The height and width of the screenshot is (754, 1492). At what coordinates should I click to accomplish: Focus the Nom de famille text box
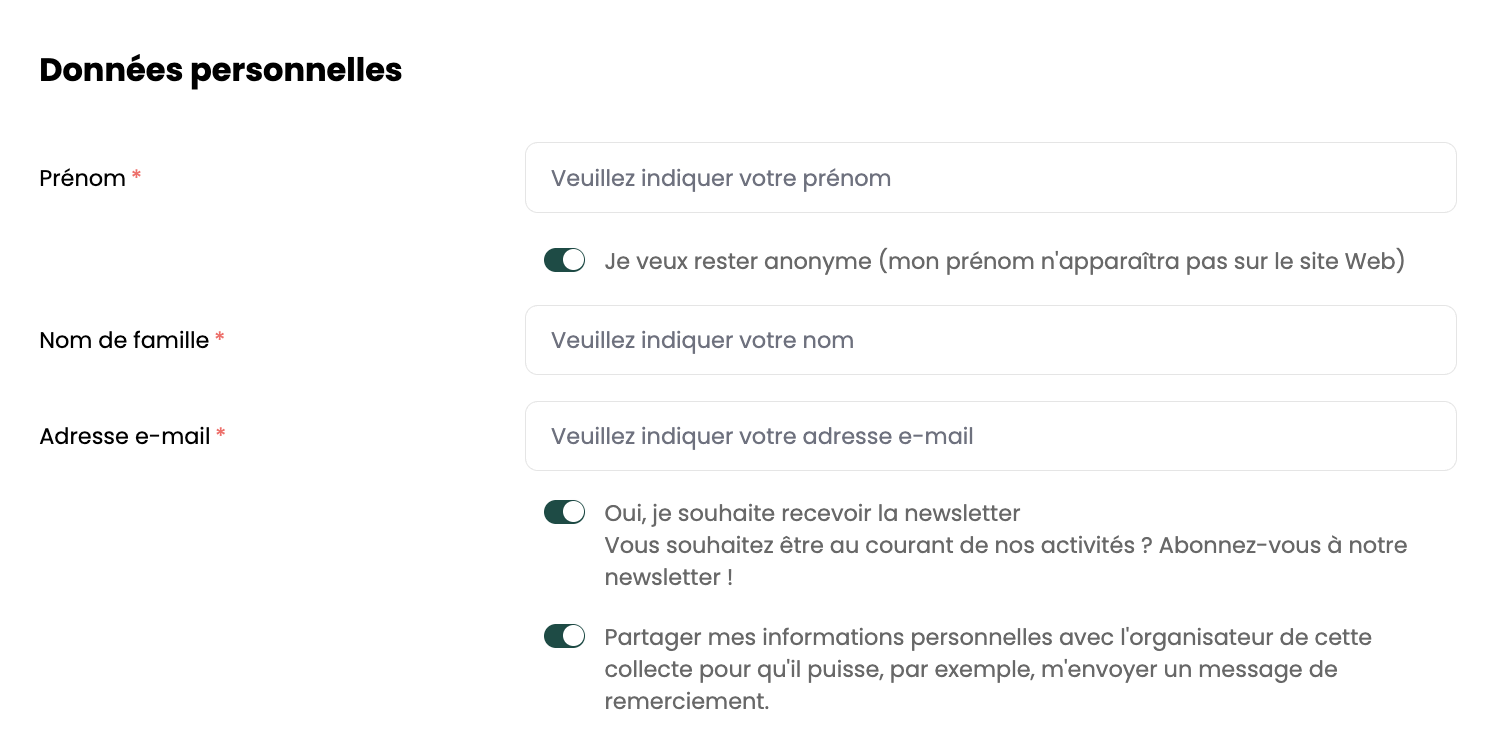point(990,340)
